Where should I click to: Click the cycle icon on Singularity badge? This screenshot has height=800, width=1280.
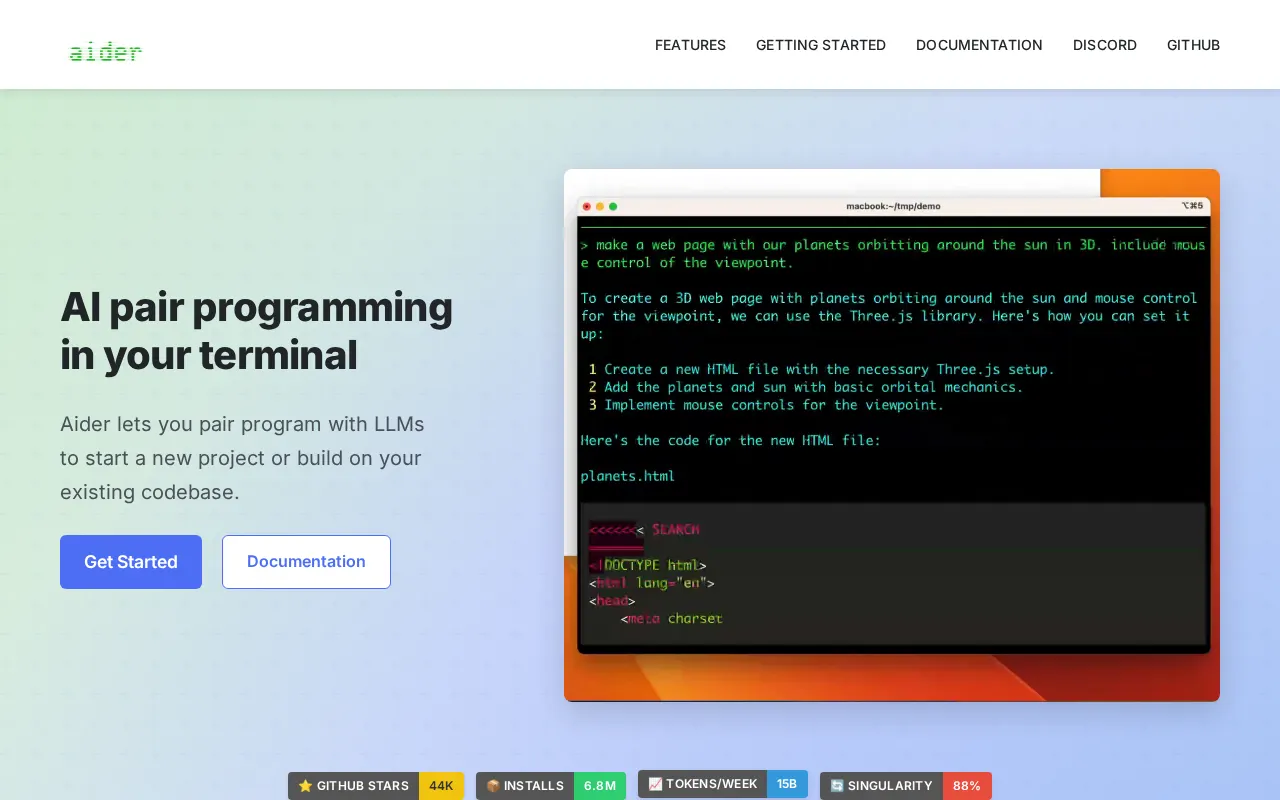[837, 786]
